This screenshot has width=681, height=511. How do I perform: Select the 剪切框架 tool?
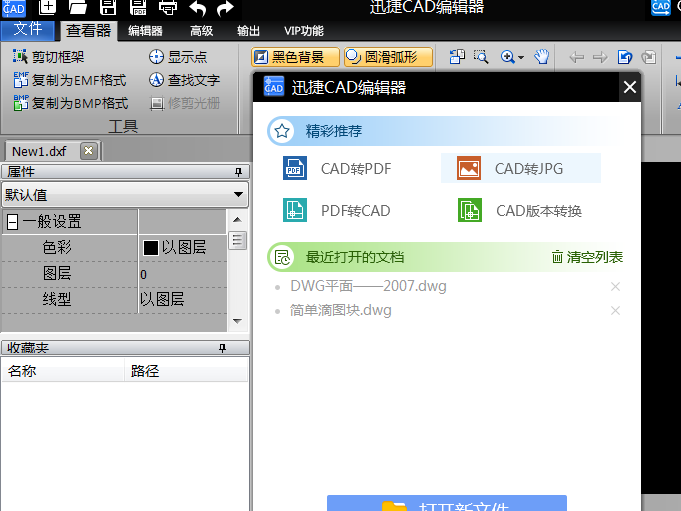pos(48,56)
